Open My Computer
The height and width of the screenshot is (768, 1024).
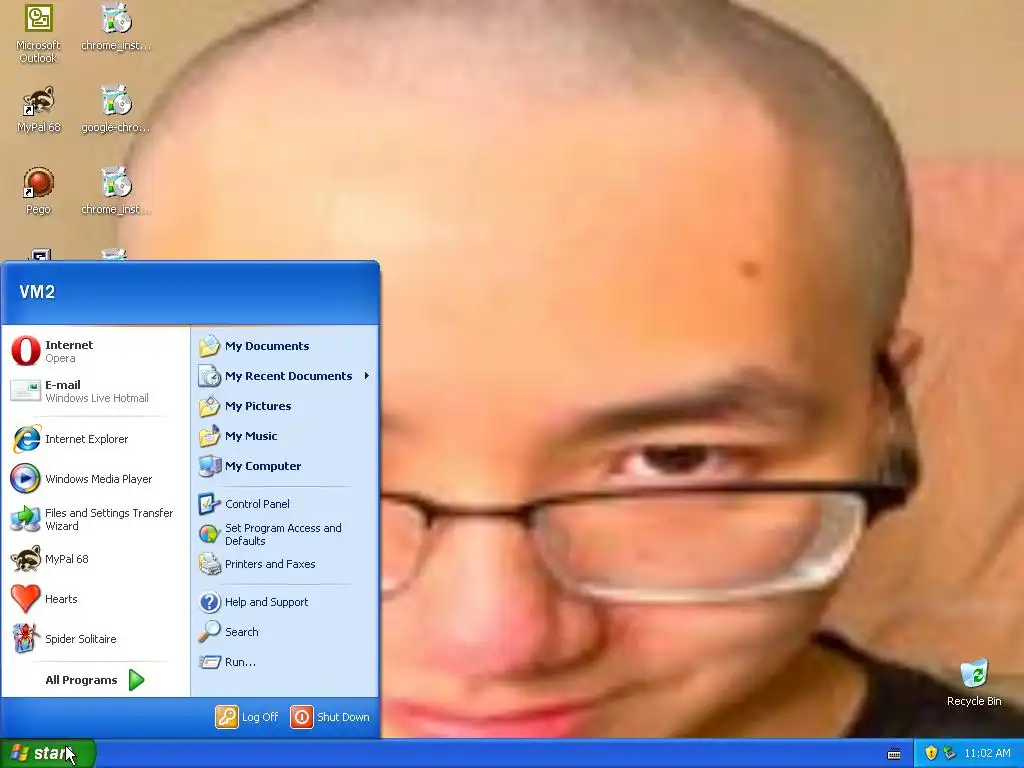click(x=285, y=466)
